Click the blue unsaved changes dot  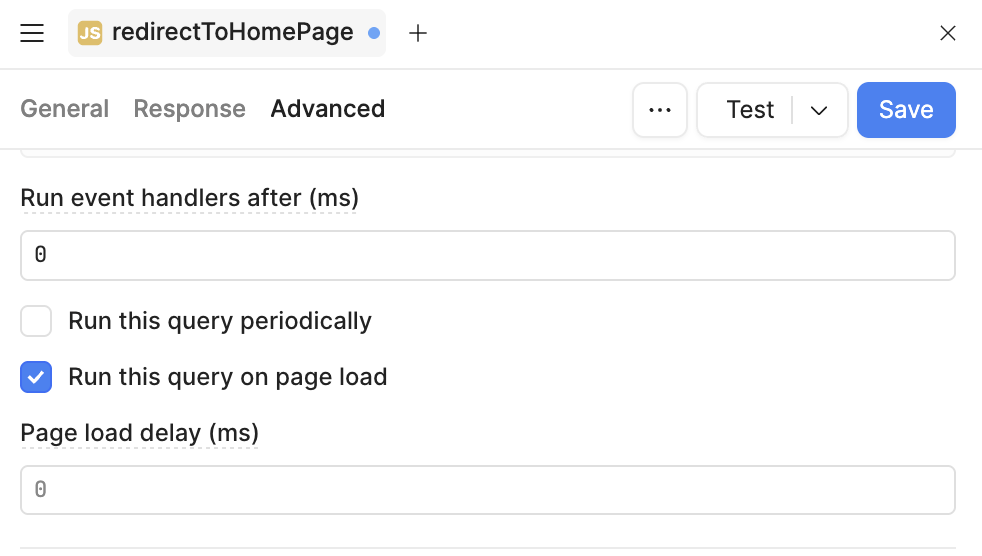pos(374,33)
